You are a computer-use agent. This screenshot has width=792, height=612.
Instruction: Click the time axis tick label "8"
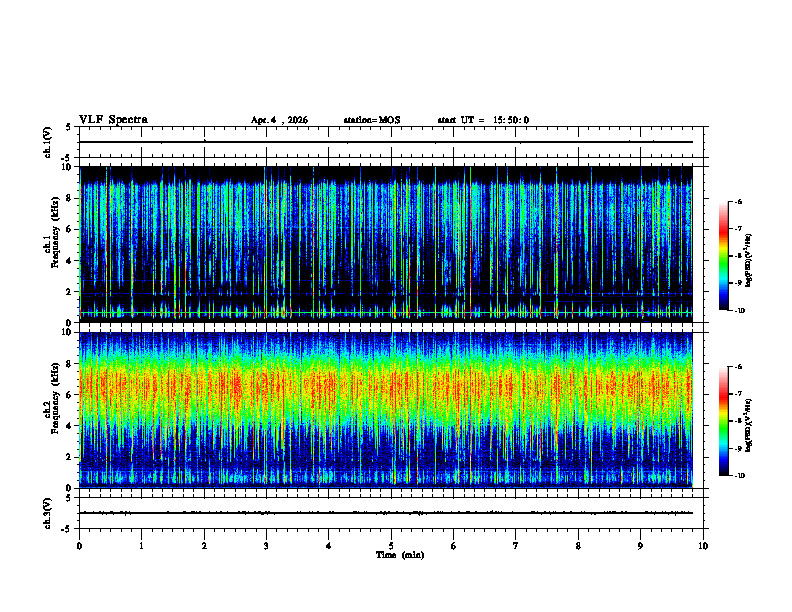point(578,546)
